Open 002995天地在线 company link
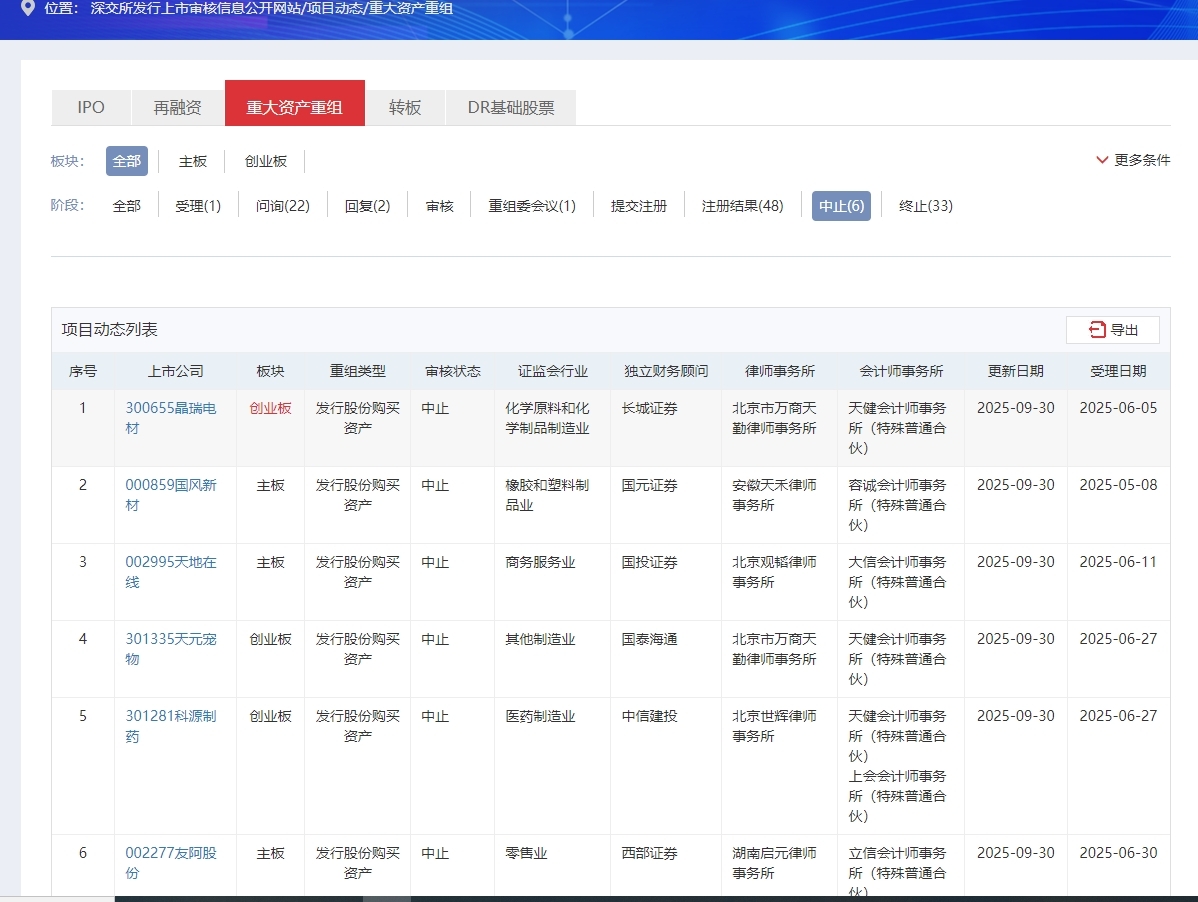This screenshot has height=902, width=1198. (x=171, y=572)
